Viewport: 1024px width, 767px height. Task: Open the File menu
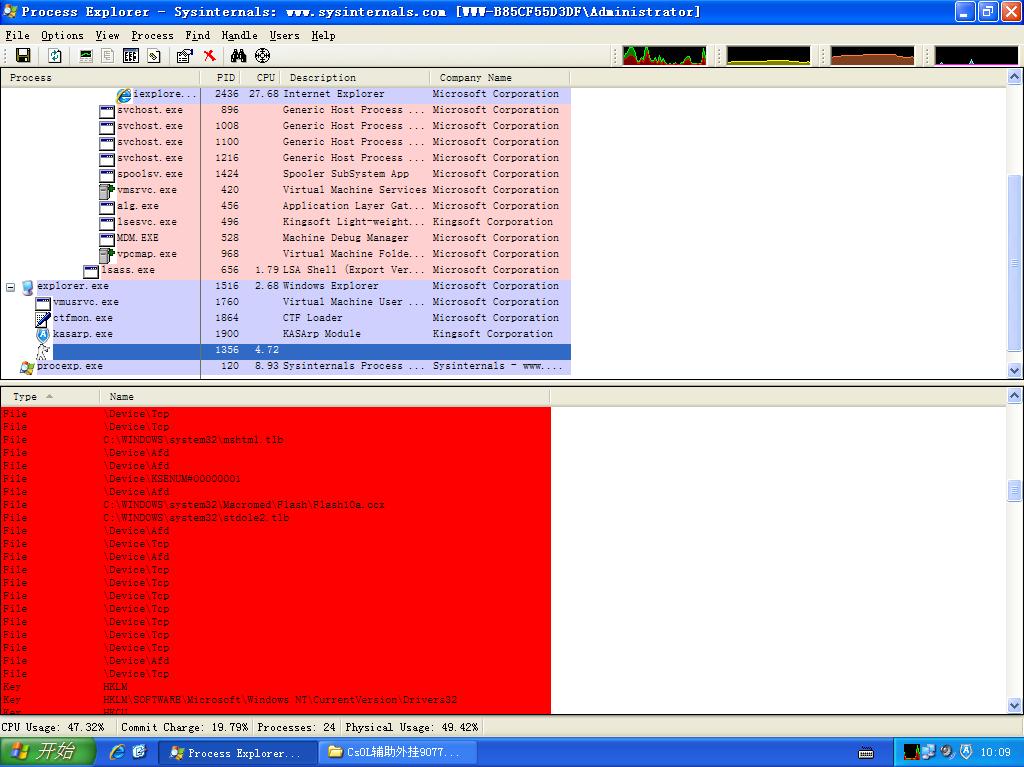coord(18,35)
